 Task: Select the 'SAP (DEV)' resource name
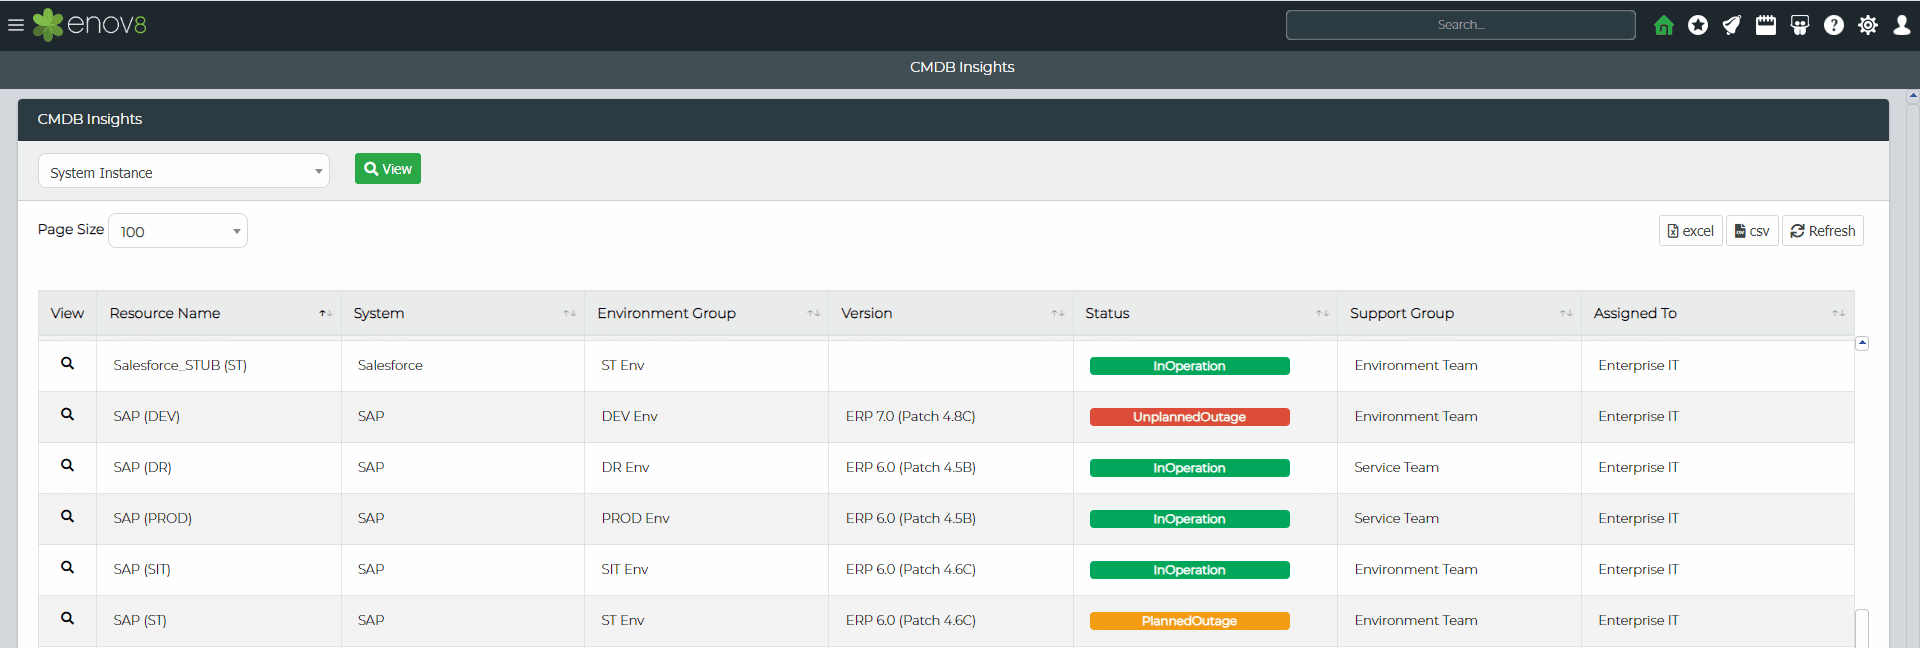click(x=147, y=416)
